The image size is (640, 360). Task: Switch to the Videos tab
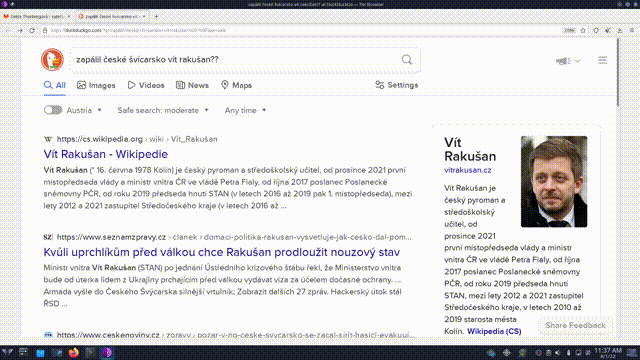coord(146,85)
